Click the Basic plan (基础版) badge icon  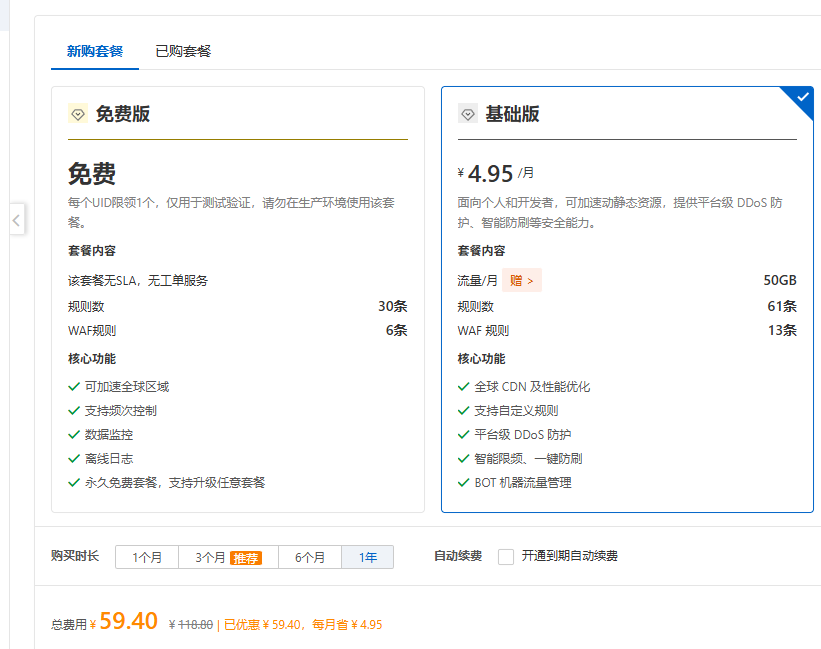[x=467, y=114]
